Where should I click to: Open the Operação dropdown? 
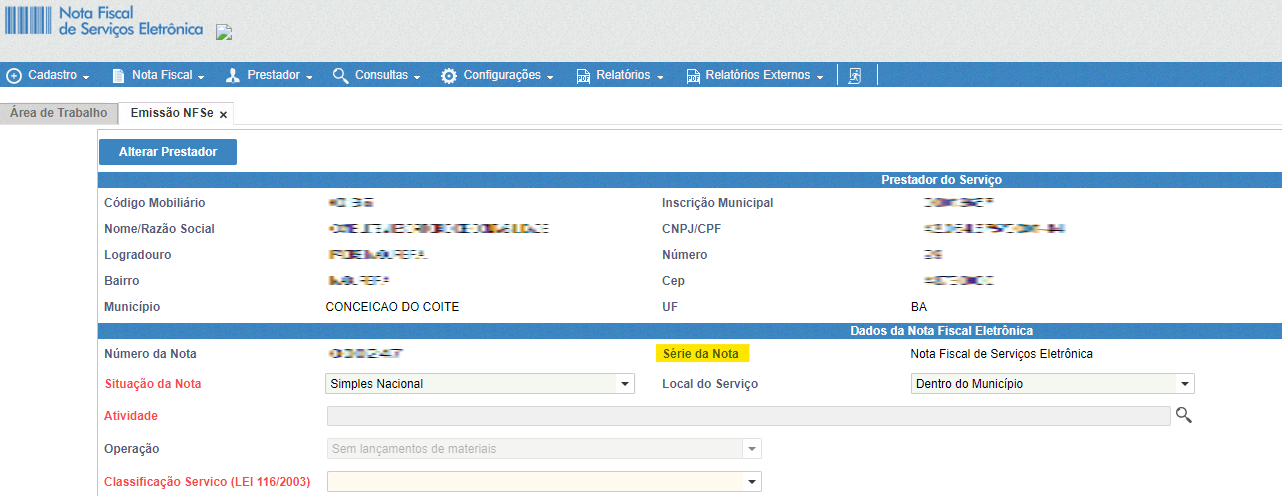544,449
